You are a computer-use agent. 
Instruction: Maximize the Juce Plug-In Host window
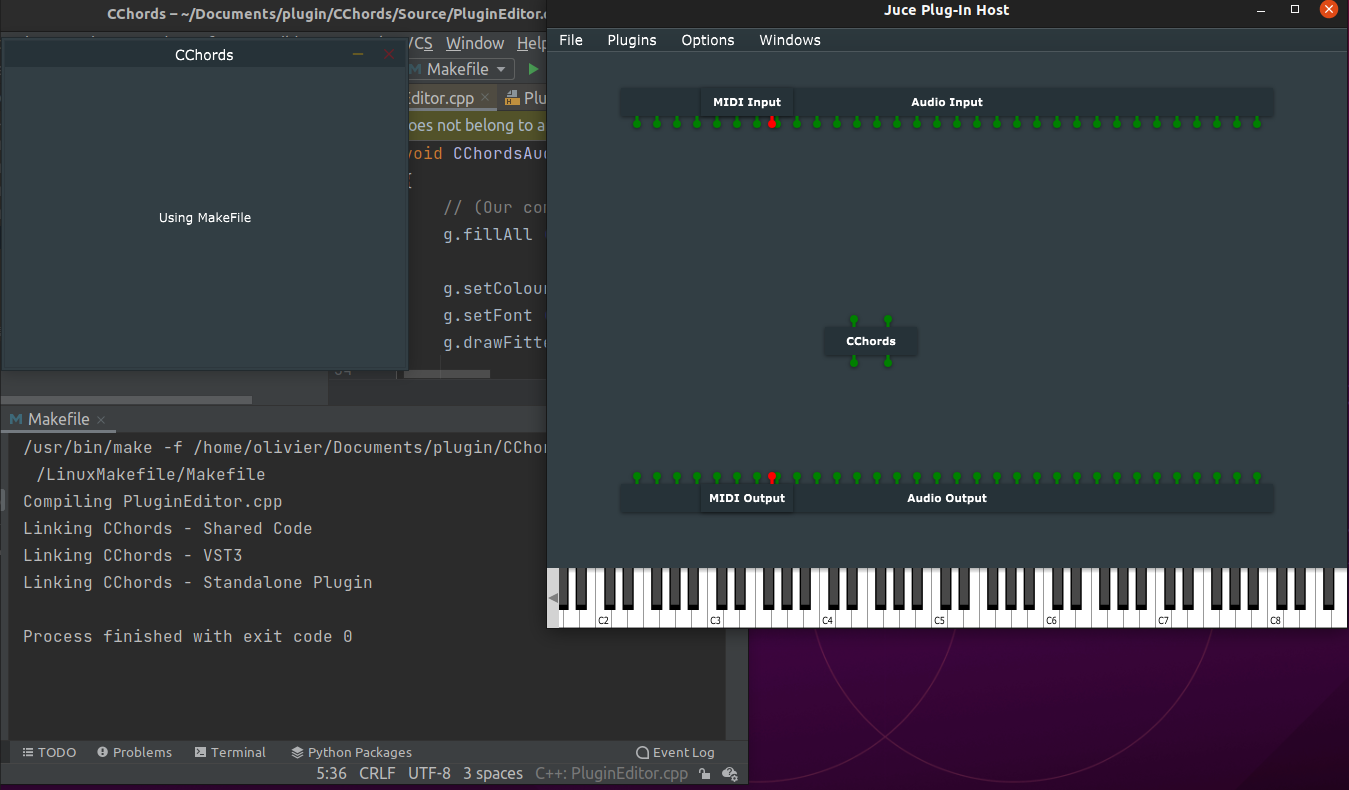pos(1295,9)
